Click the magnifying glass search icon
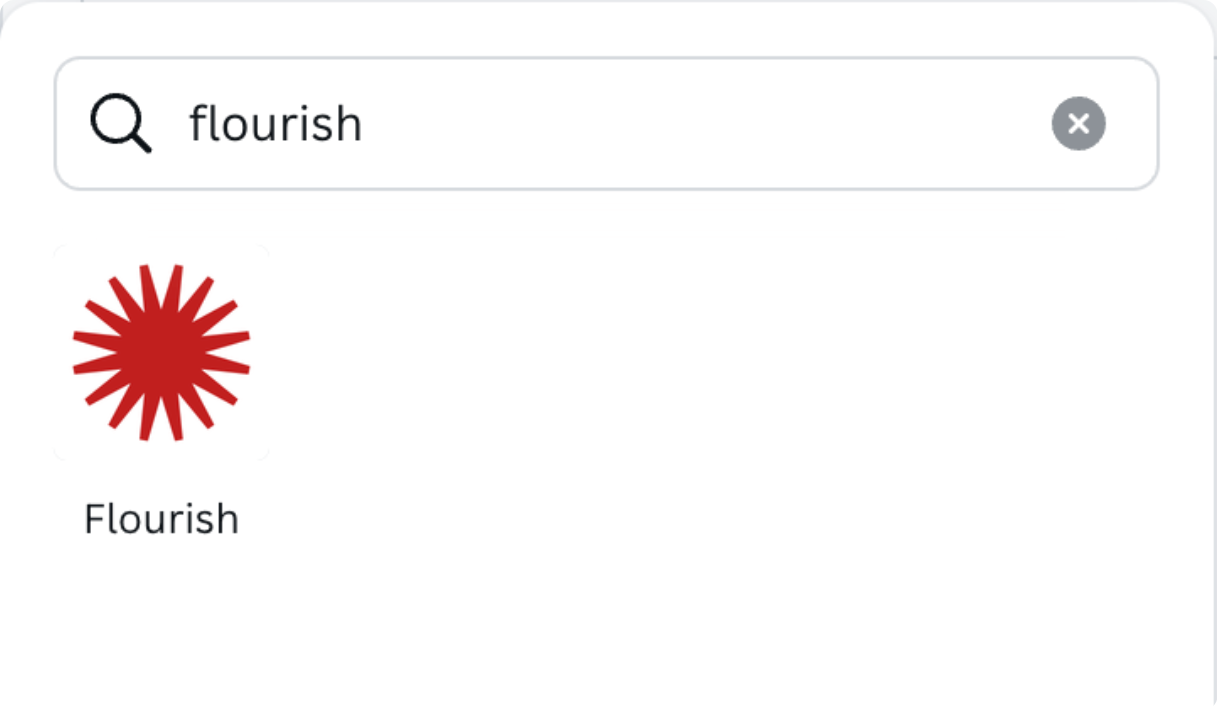This screenshot has width=1221, height=713. coord(121,125)
